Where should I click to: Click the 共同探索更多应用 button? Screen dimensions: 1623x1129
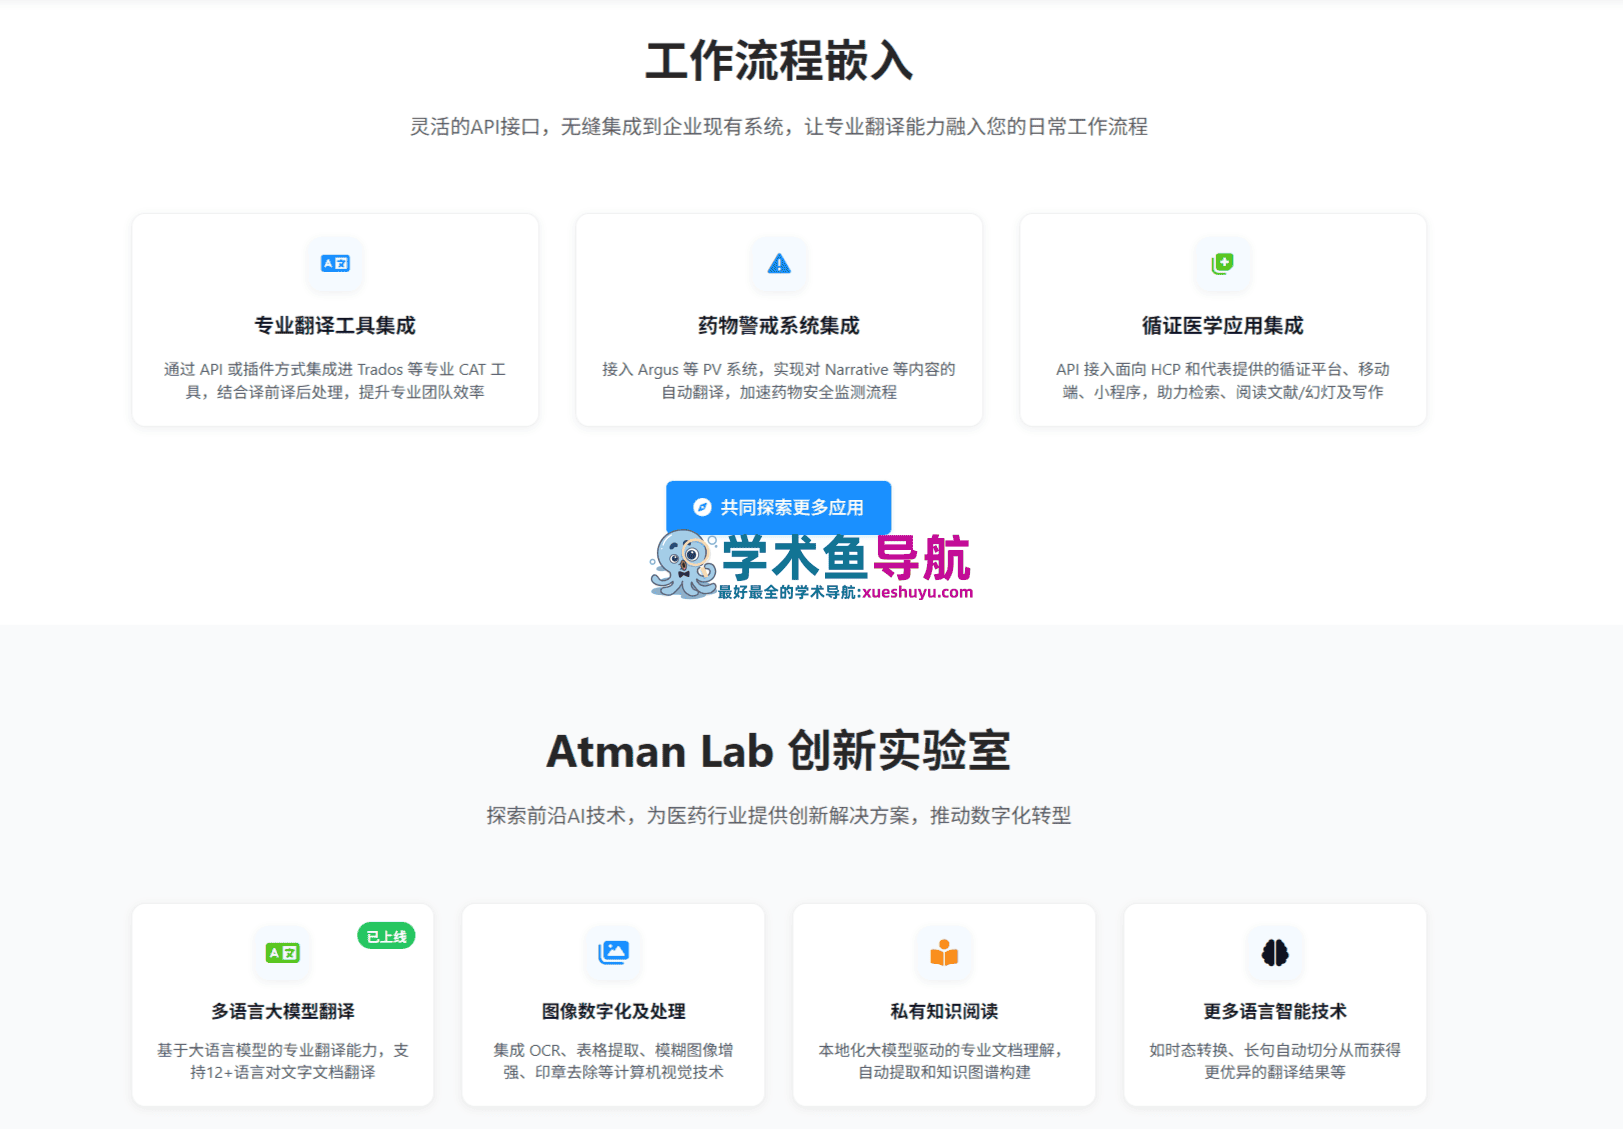click(779, 508)
